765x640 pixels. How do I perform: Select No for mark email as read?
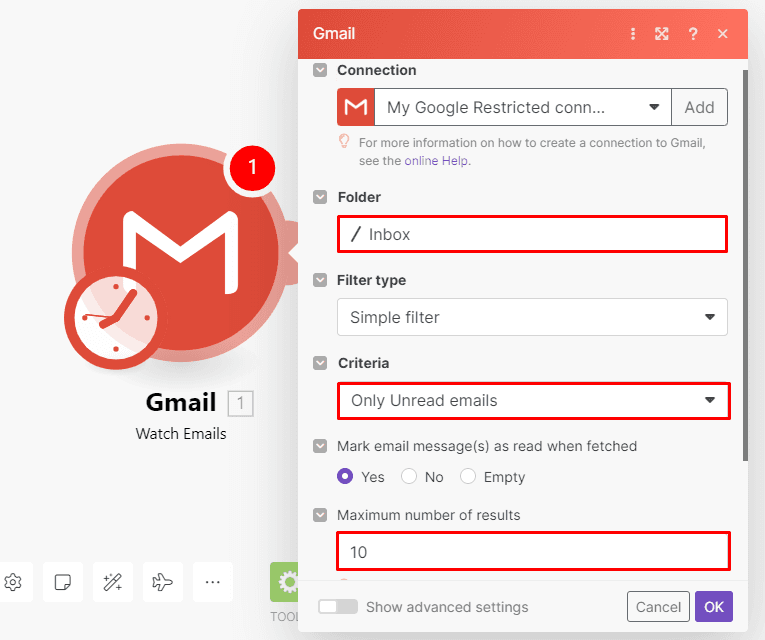[x=409, y=477]
